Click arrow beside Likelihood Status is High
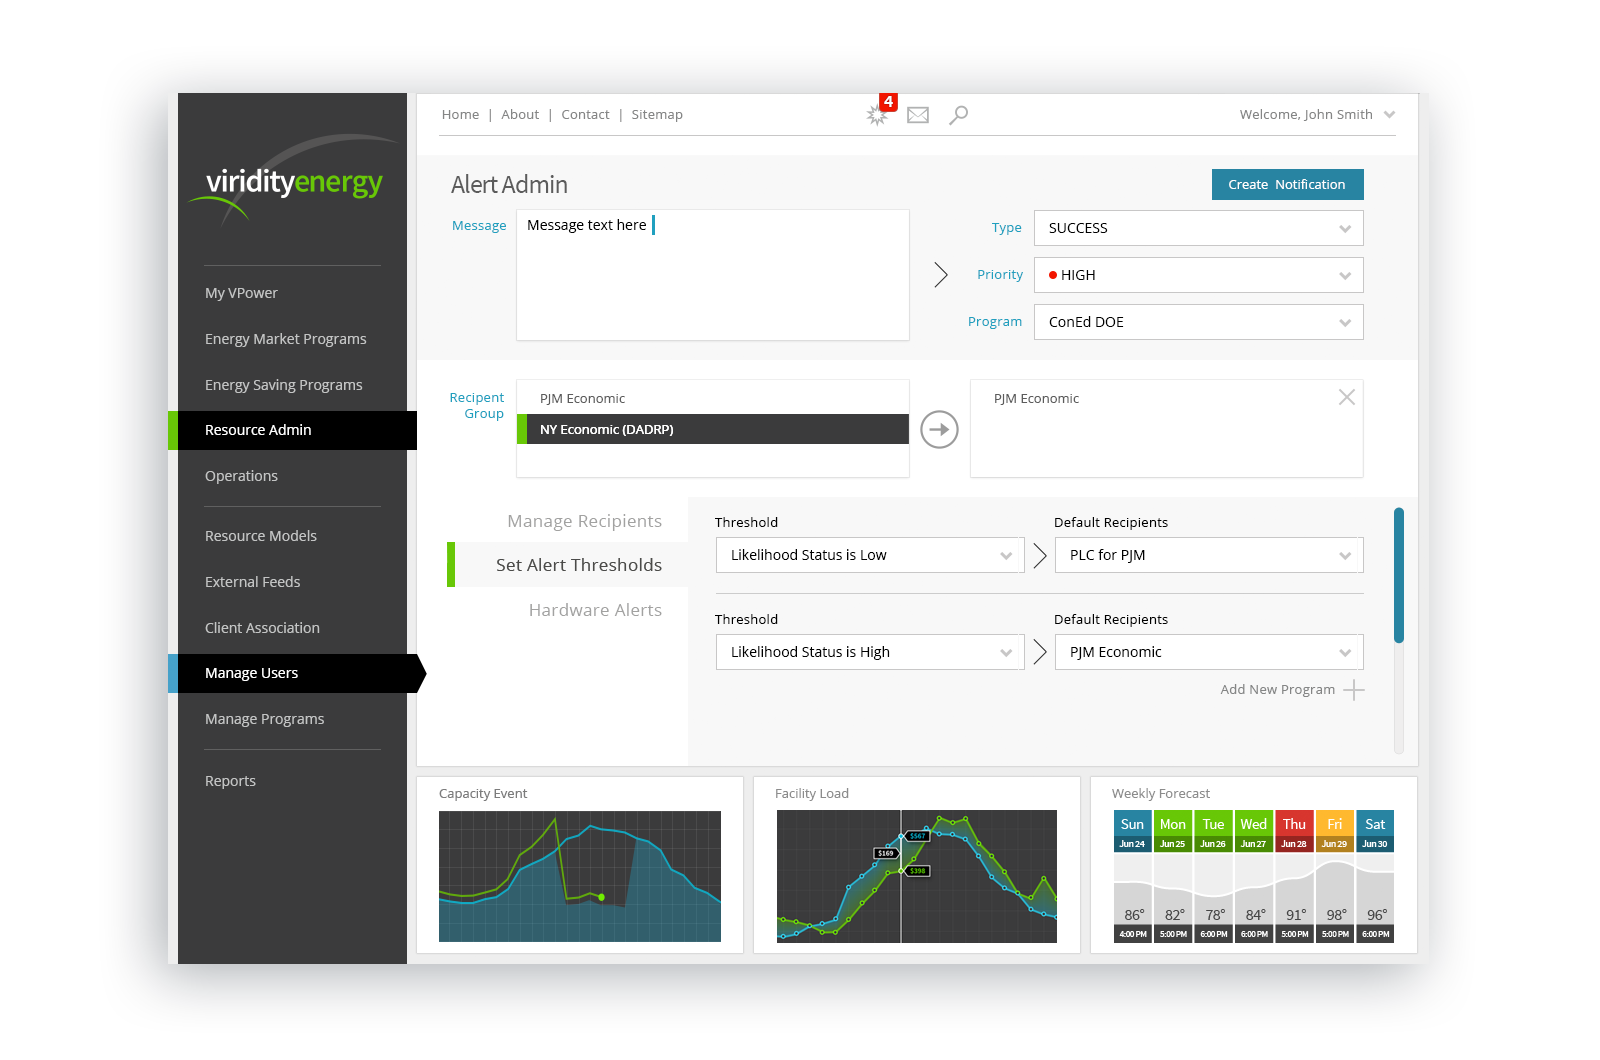Screen dimensions: 1600x1060 [1040, 652]
